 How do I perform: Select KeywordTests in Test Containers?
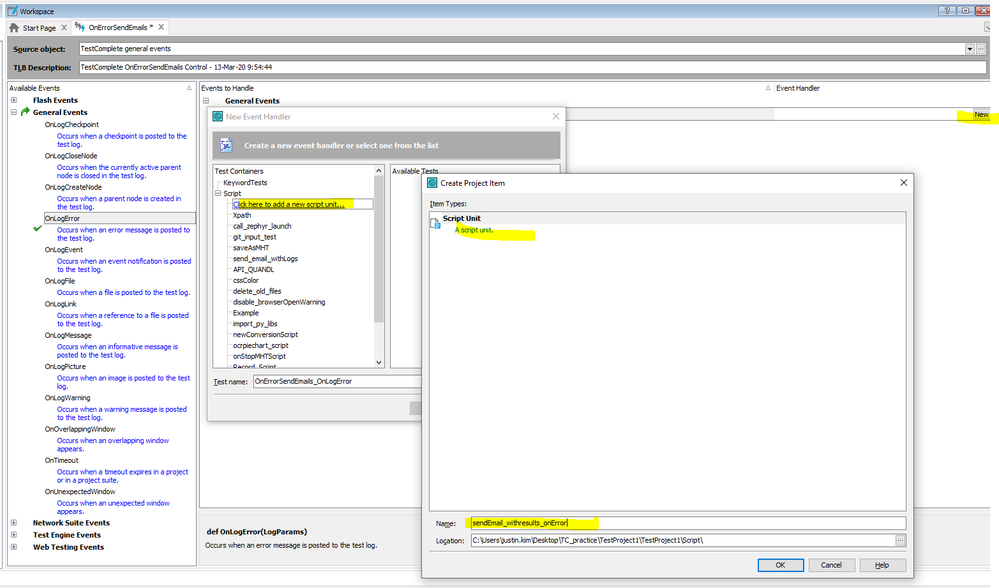tap(245, 183)
